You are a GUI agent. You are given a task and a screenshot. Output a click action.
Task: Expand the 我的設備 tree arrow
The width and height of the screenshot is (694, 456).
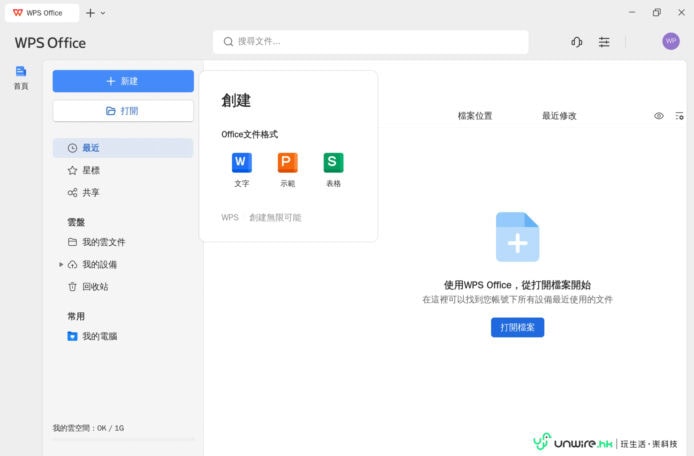61,264
